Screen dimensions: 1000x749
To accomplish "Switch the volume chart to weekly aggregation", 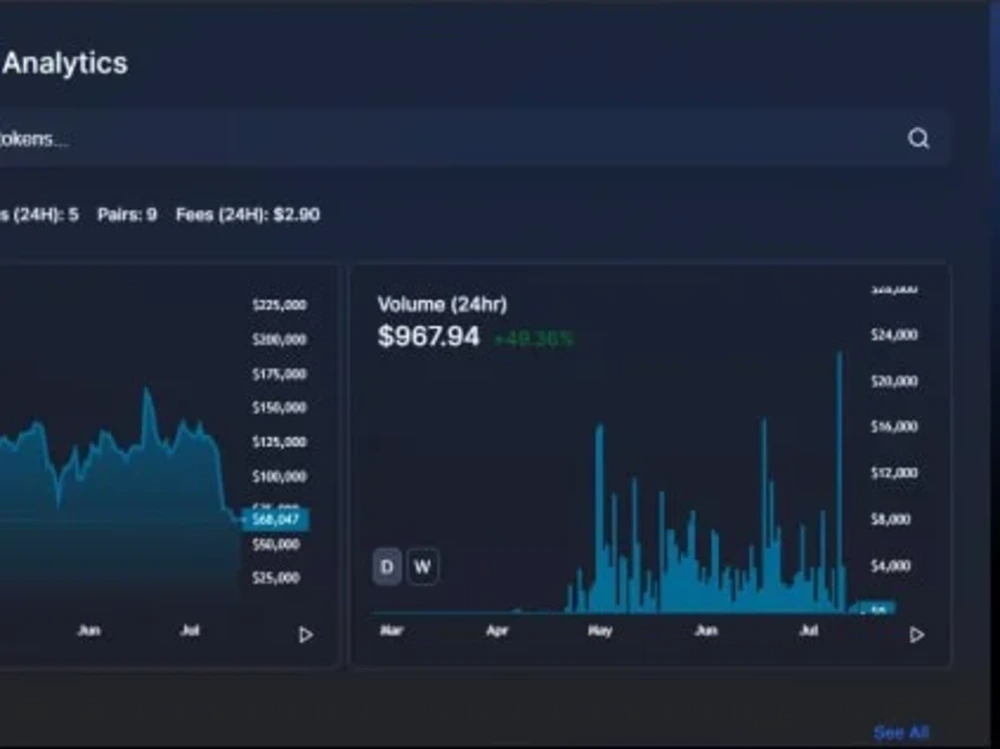I will (422, 566).
